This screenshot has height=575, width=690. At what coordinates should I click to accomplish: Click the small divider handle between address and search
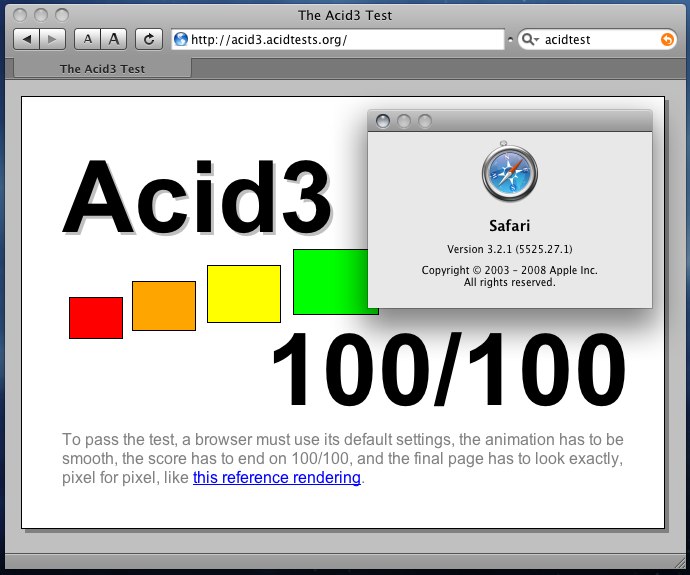click(x=510, y=40)
